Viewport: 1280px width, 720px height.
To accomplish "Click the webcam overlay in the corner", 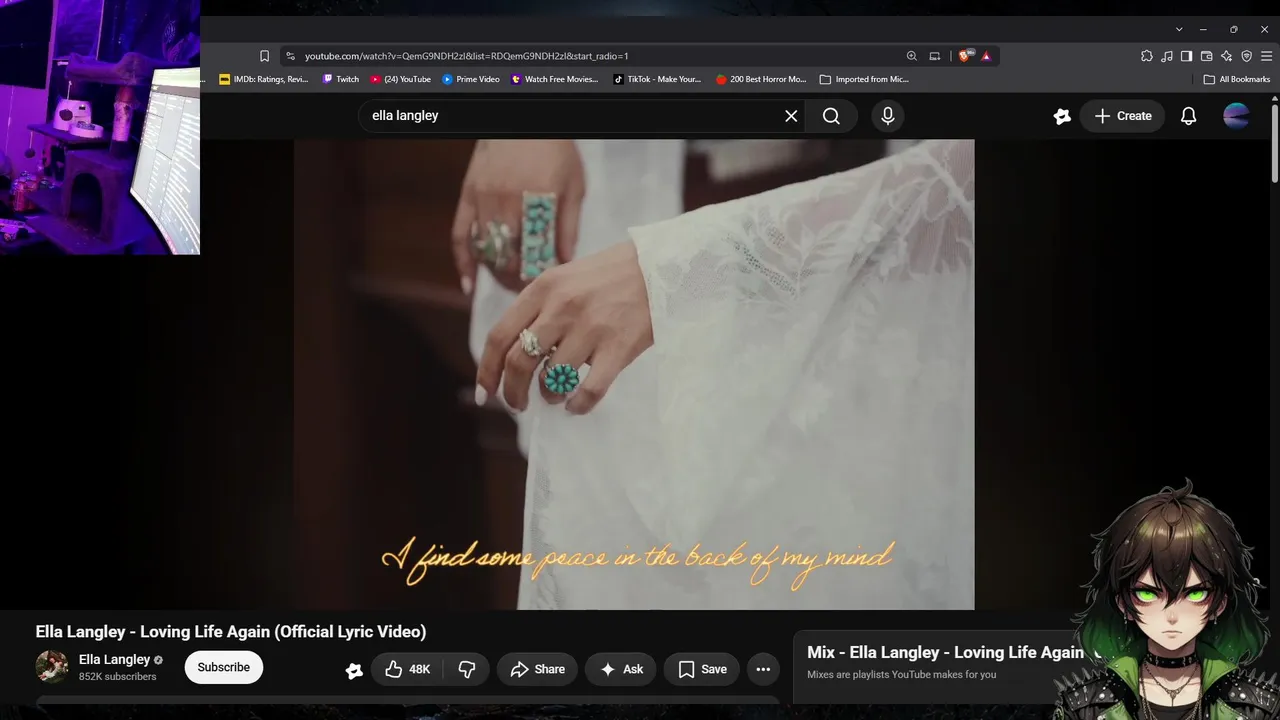I will coord(100,127).
